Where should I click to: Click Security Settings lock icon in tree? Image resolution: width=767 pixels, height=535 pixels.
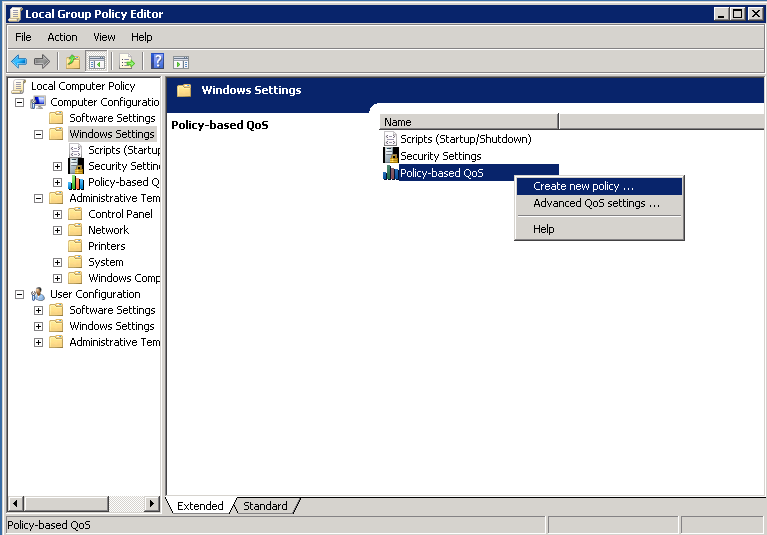(x=76, y=166)
